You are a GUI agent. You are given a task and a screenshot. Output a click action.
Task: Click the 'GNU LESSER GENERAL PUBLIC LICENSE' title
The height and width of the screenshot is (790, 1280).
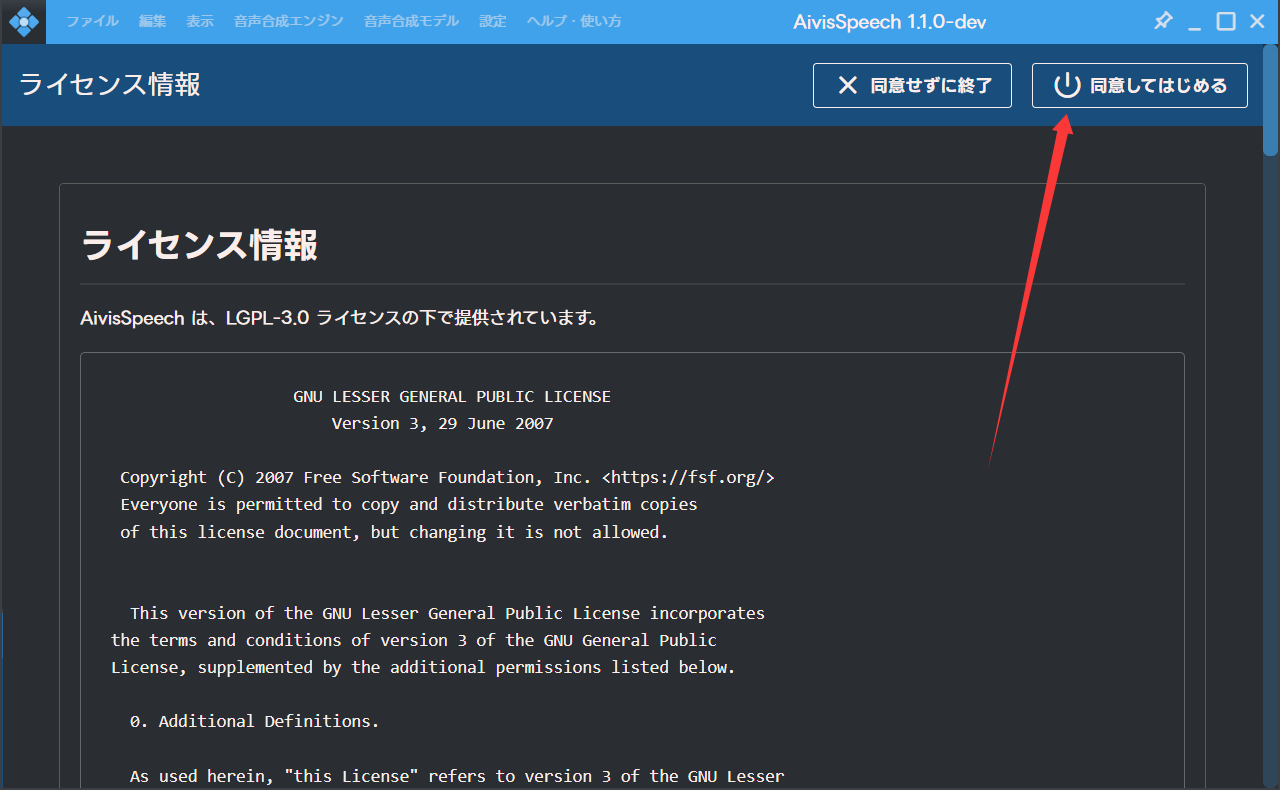tap(452, 397)
